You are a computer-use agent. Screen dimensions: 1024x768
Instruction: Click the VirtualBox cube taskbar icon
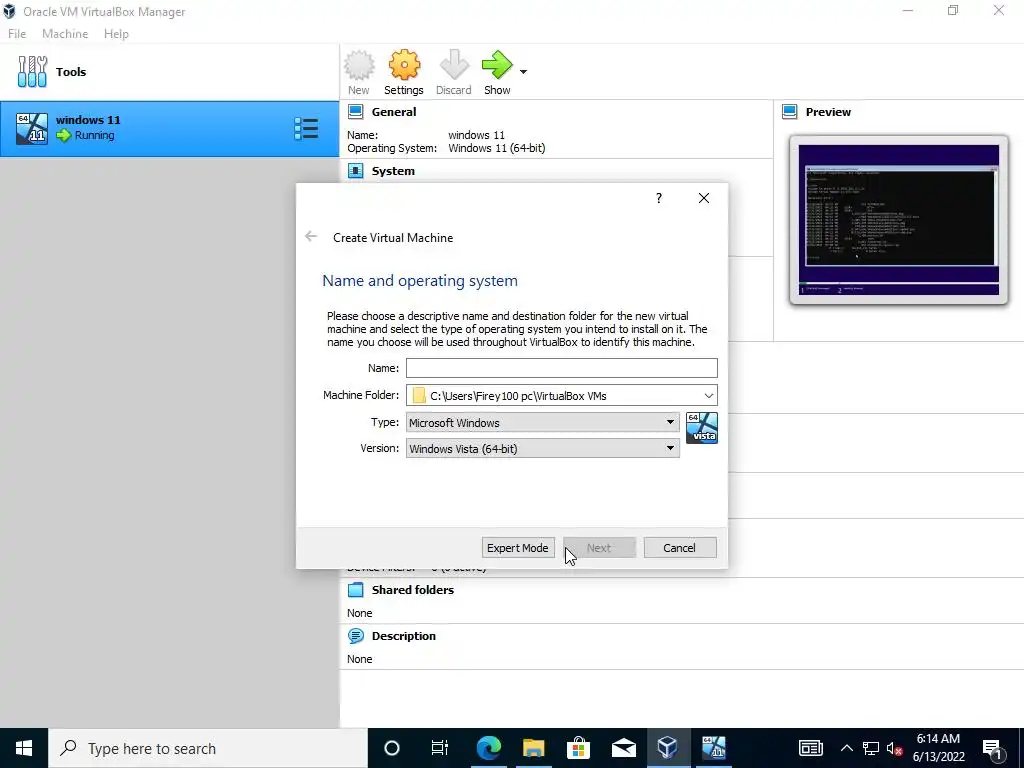(x=668, y=748)
